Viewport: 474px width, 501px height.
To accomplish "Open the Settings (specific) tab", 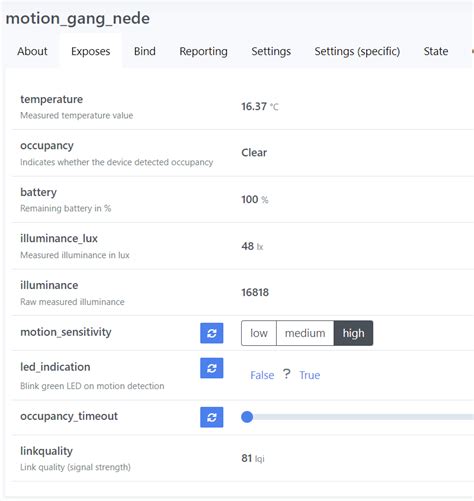I will [357, 51].
